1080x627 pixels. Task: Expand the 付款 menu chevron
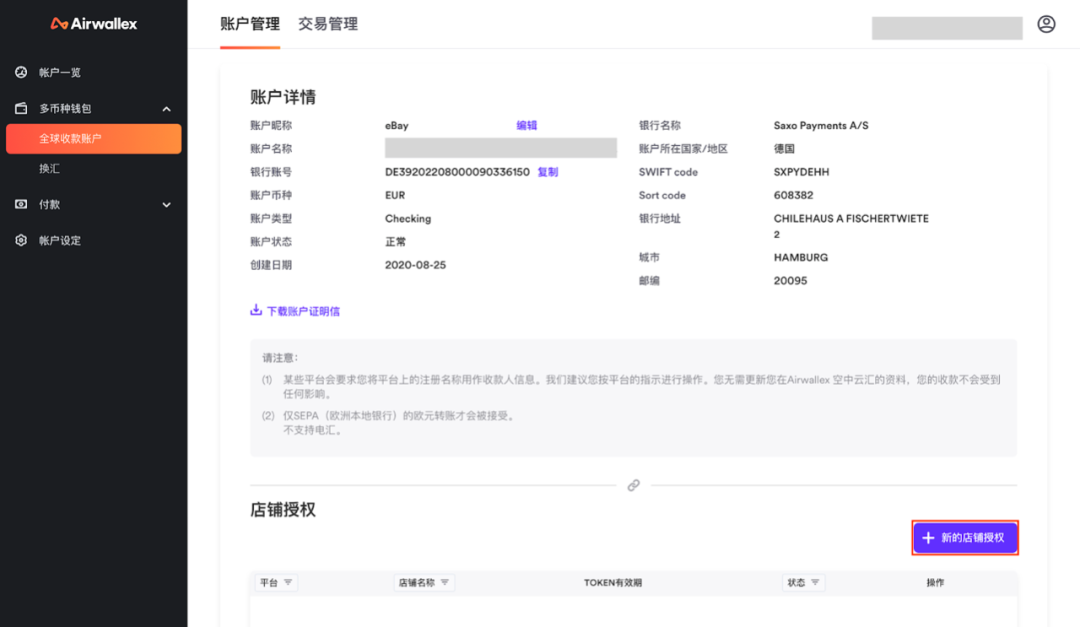(x=166, y=205)
